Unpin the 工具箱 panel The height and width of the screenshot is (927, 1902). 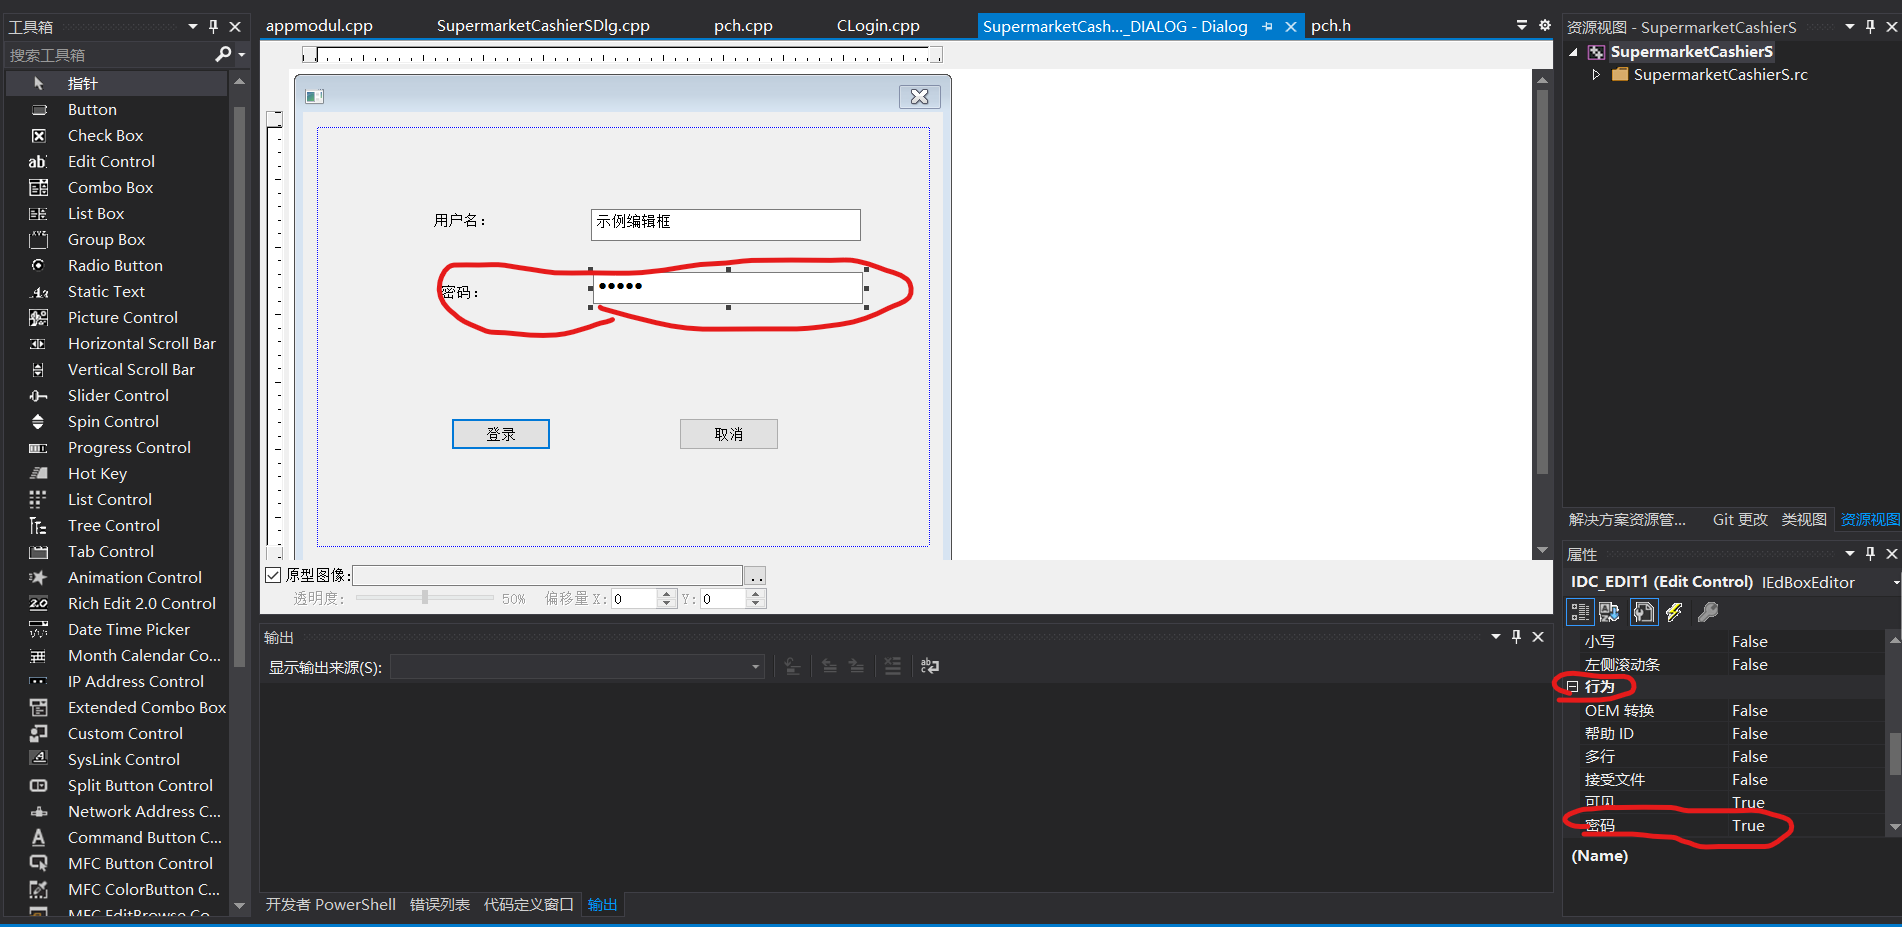(212, 26)
